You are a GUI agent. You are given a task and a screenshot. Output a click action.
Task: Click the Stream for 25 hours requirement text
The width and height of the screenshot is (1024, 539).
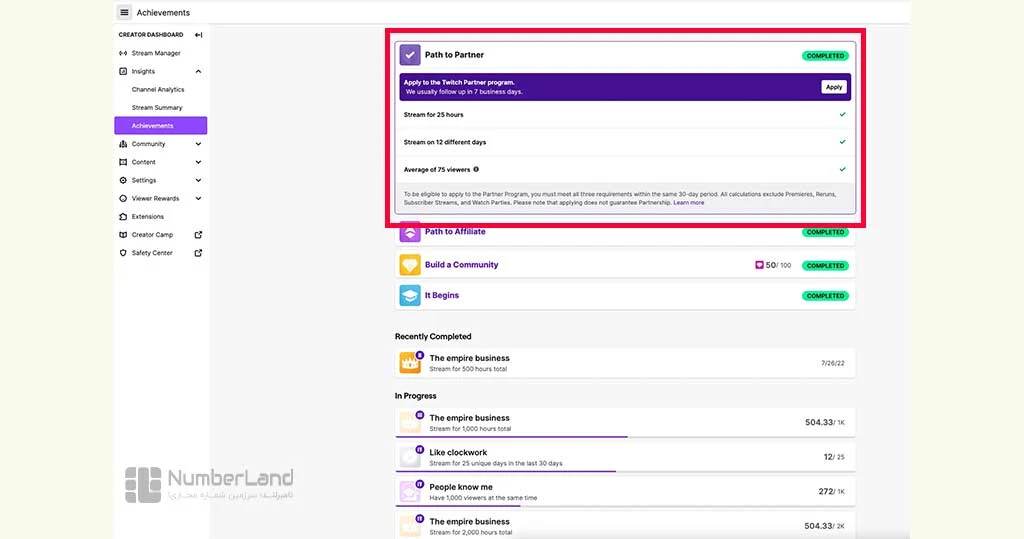coord(434,114)
